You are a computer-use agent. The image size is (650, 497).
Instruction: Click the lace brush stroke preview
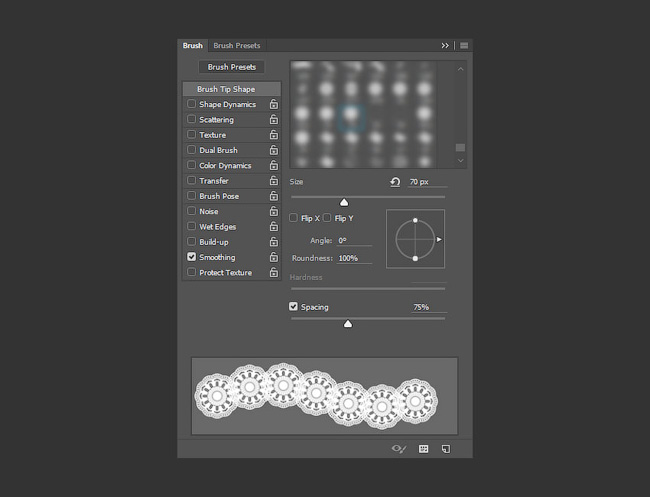pos(325,396)
